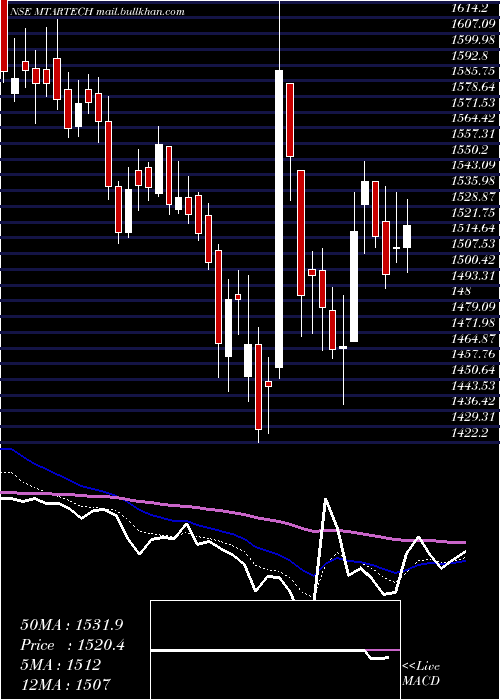Select the 1557.31 price label
Viewport: 500px width, 700px height.
point(473,134)
